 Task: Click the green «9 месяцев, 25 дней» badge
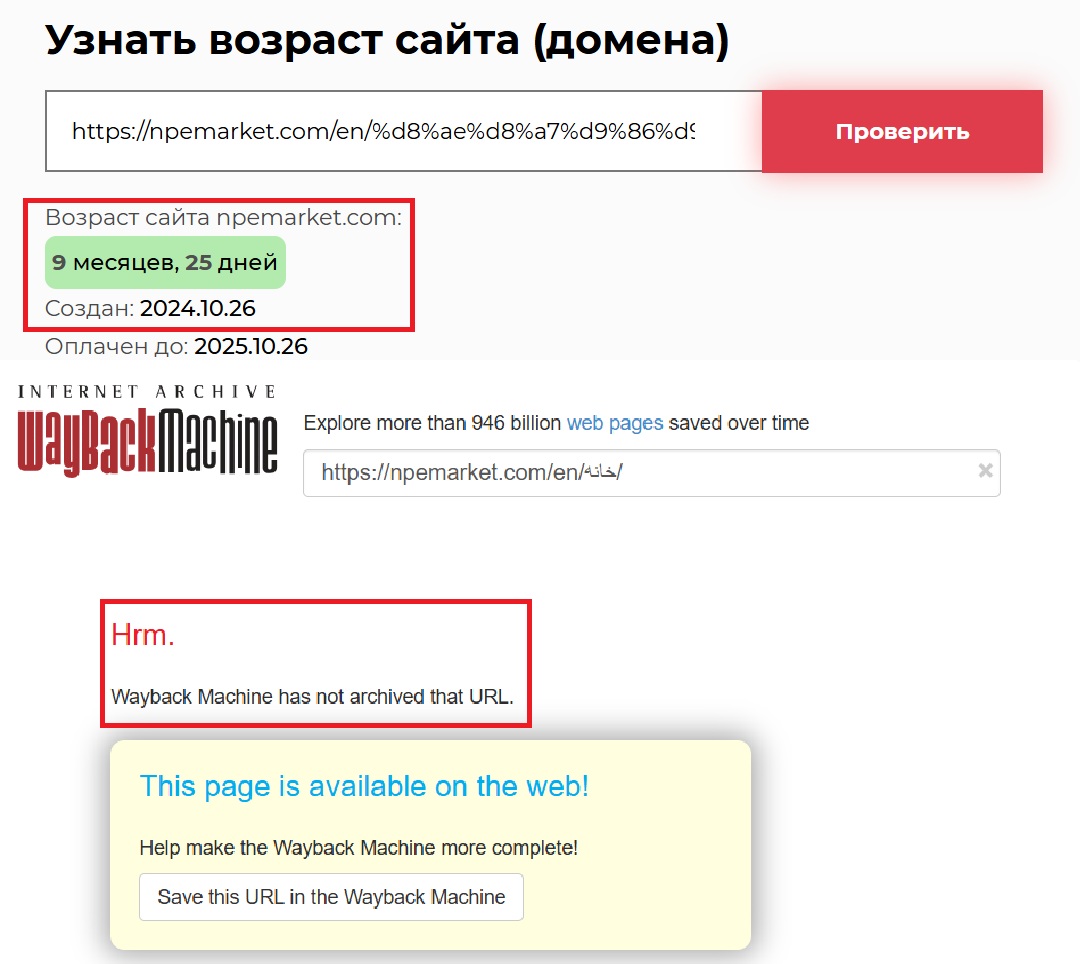click(164, 262)
